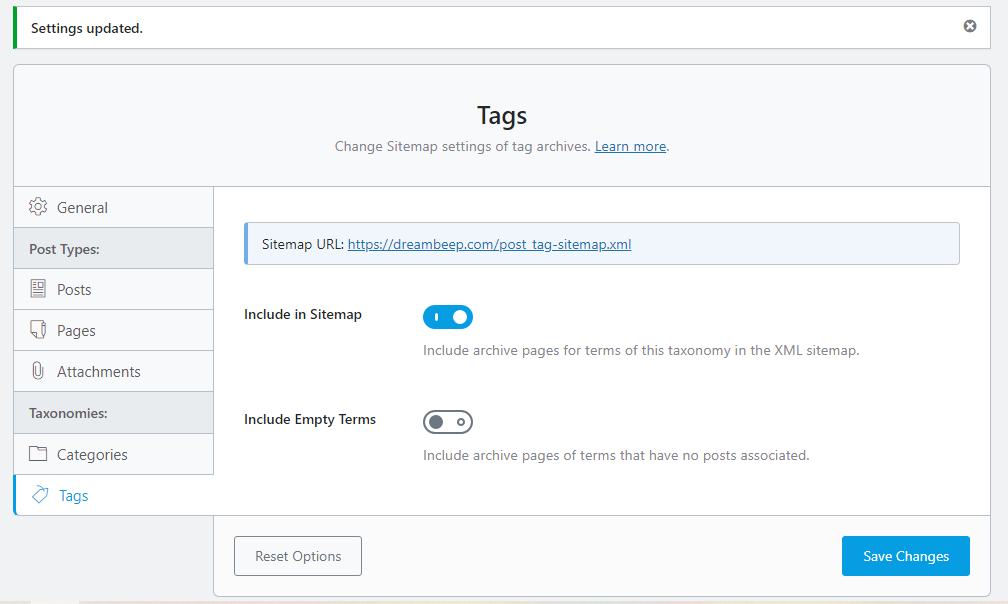
Task: Click the General gear icon
Action: pos(38,207)
